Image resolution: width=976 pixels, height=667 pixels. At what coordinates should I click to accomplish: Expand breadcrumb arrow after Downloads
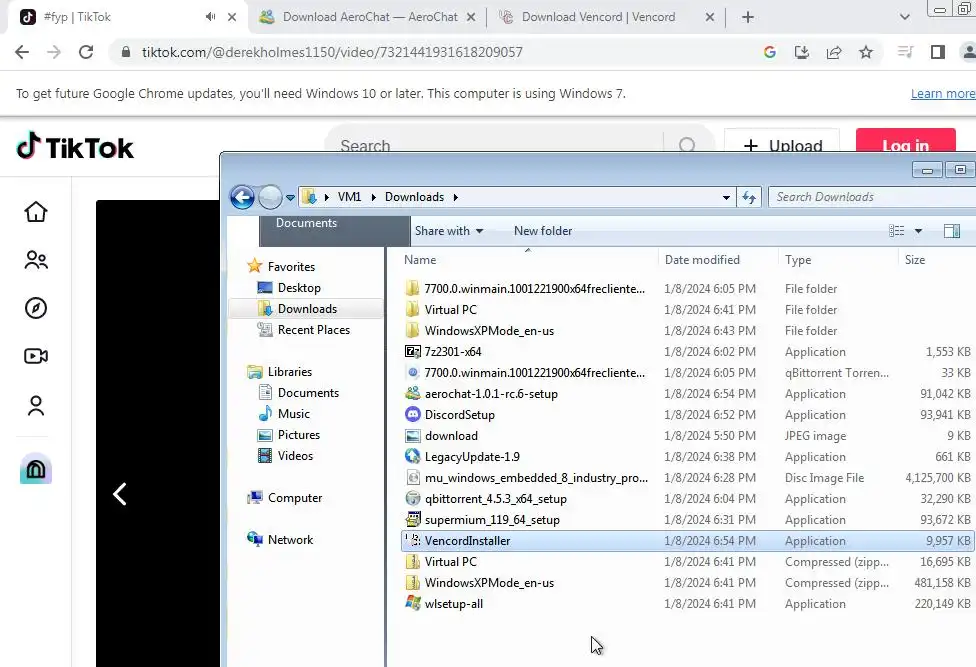coord(456,197)
